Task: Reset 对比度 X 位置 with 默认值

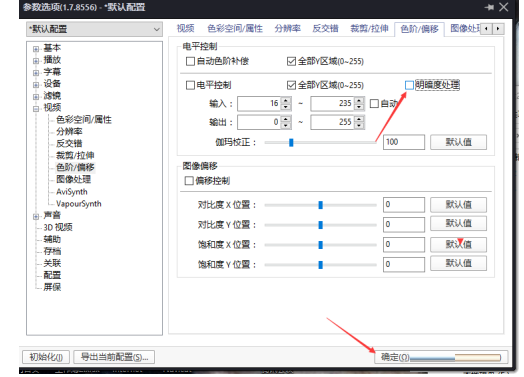Action: tap(458, 205)
